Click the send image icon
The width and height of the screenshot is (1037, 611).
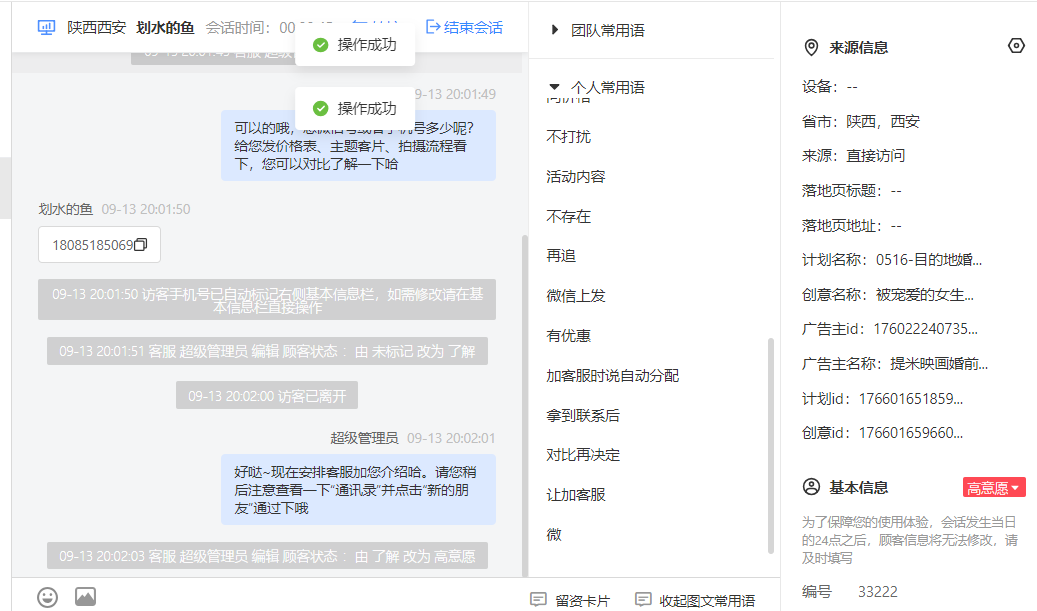(85, 596)
